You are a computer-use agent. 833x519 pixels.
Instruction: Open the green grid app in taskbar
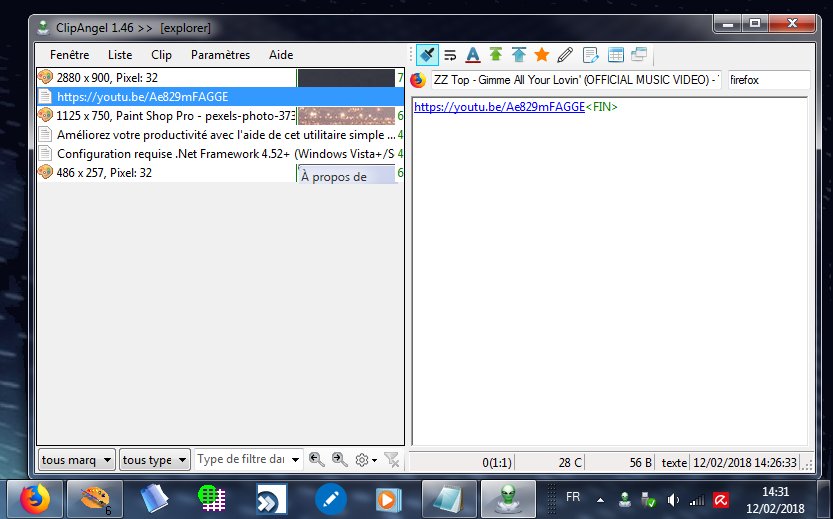pos(212,499)
